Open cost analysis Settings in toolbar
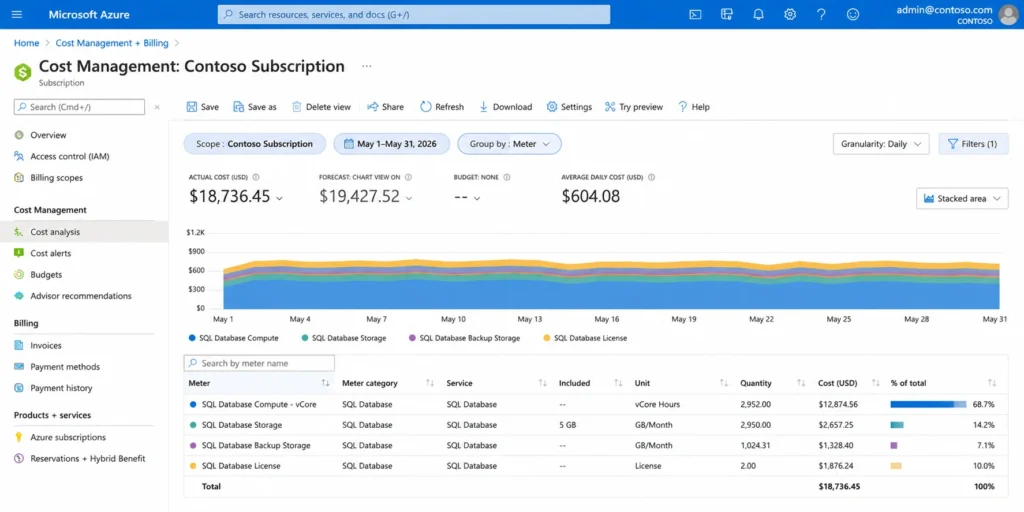This screenshot has width=1024, height=512. pyautogui.click(x=569, y=107)
